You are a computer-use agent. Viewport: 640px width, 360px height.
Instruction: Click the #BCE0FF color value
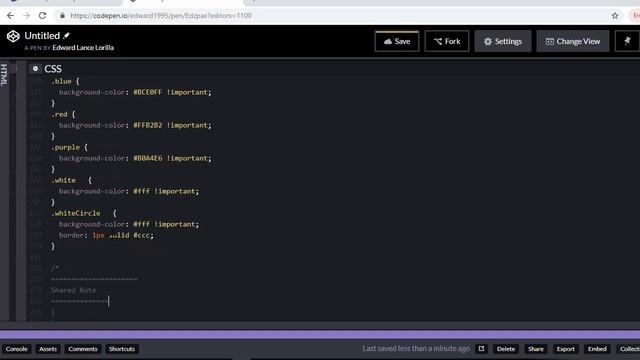pyautogui.click(x=148, y=92)
